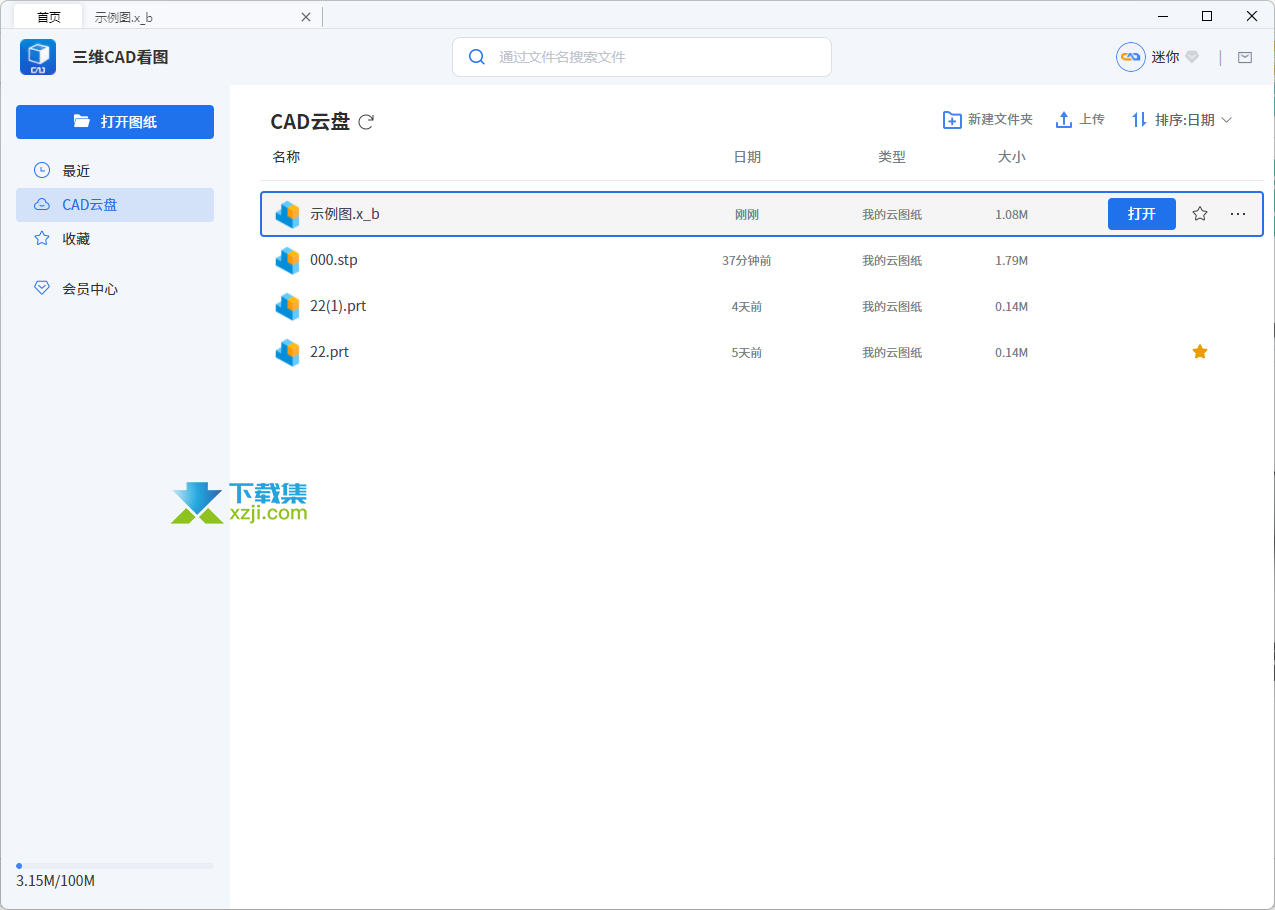Click the 三维CAD看图 app logo
Viewport: 1275px width, 910px height.
[38, 57]
